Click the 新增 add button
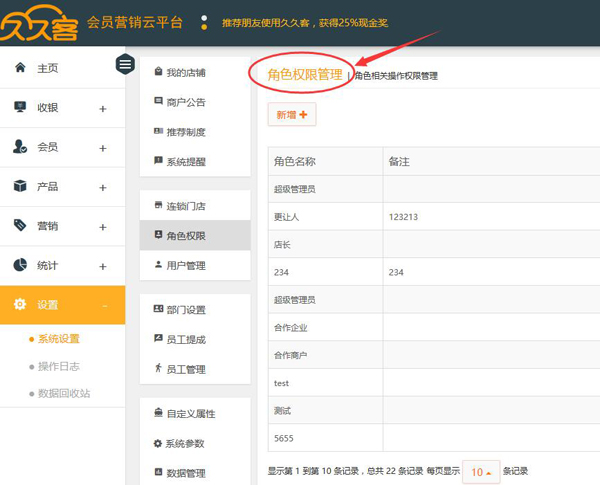Image resolution: width=600 pixels, height=485 pixels. coord(291,115)
